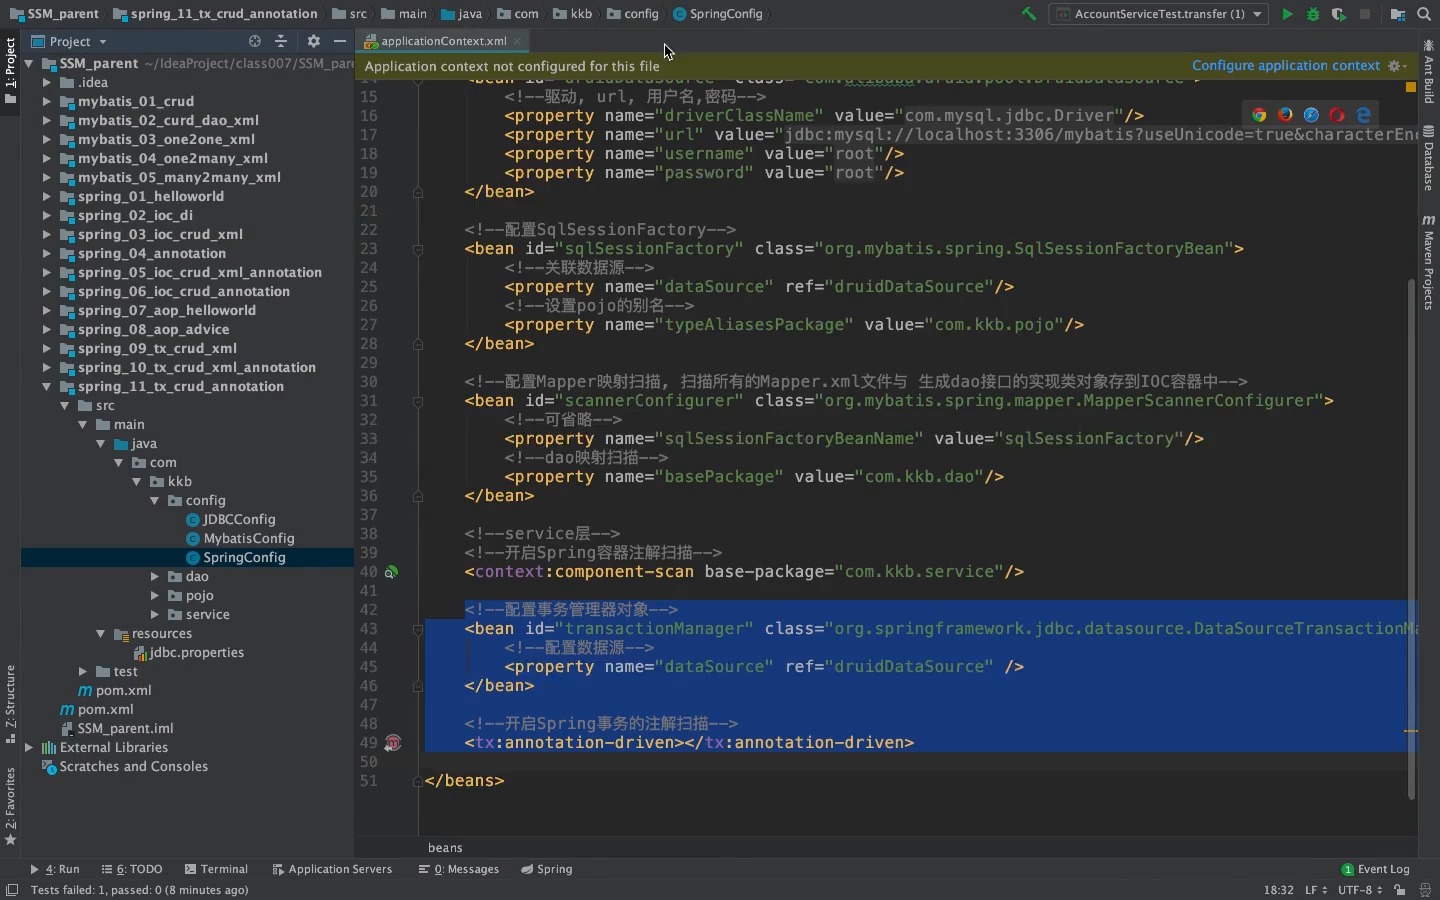Click gutter icon on line 40

[392, 572]
